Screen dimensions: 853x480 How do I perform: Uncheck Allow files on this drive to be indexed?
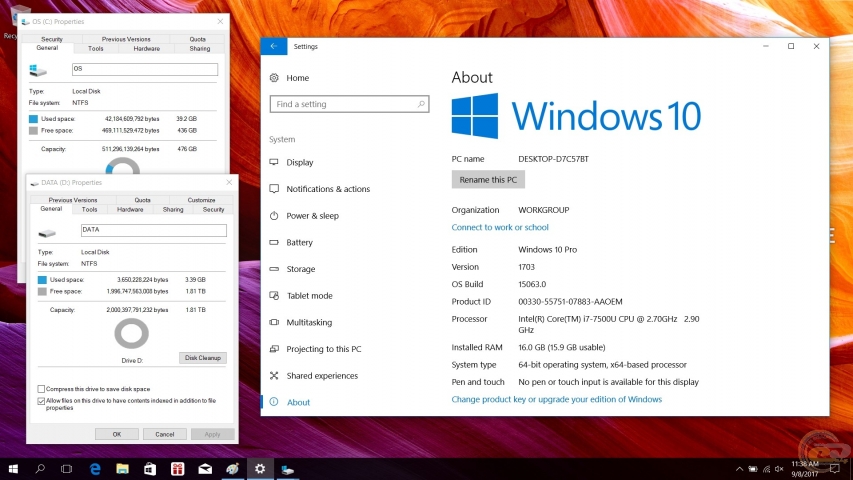pyautogui.click(x=41, y=401)
